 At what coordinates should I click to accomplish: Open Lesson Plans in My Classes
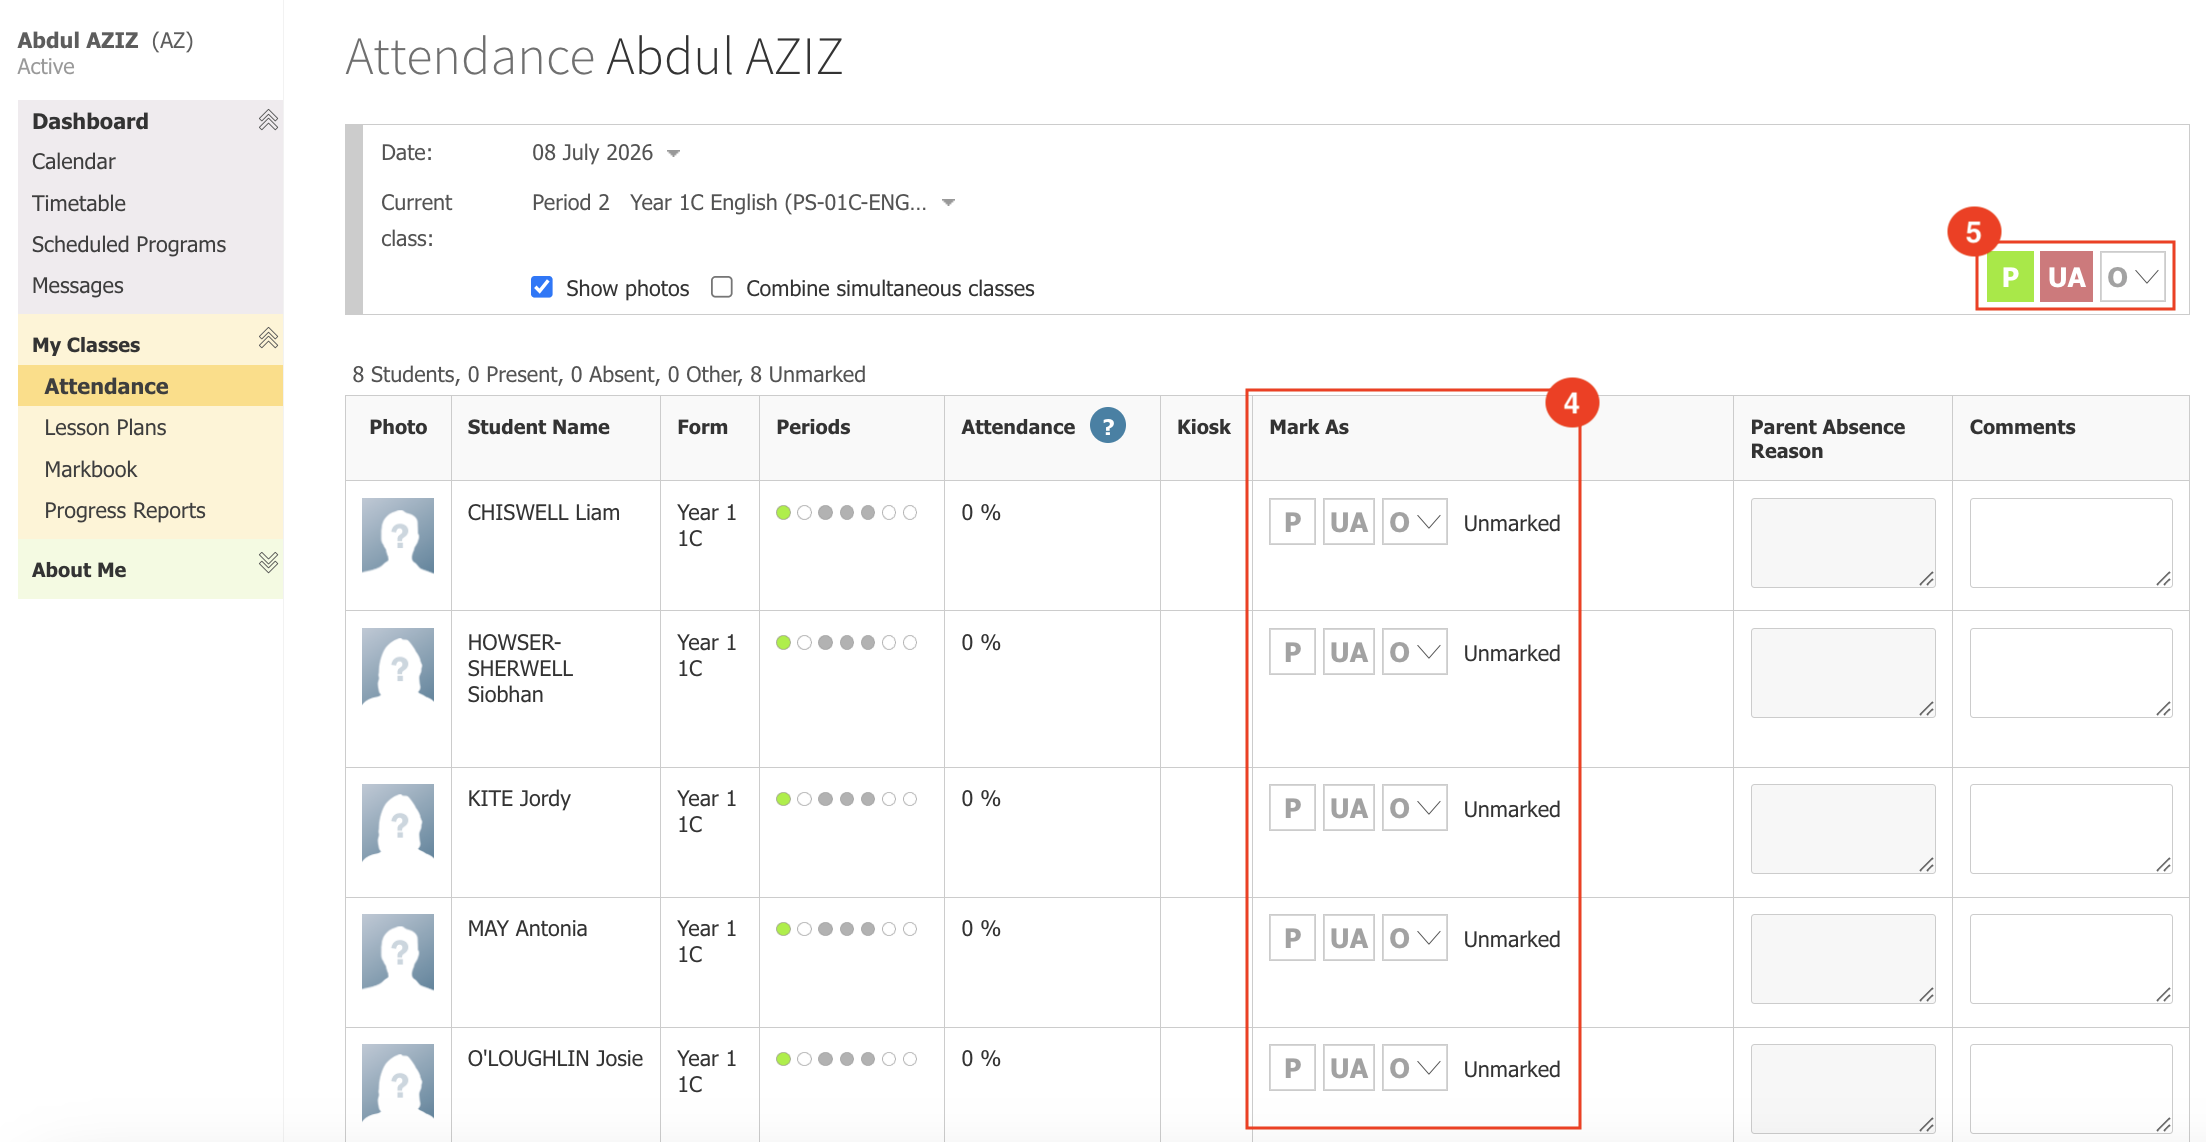pyautogui.click(x=105, y=428)
